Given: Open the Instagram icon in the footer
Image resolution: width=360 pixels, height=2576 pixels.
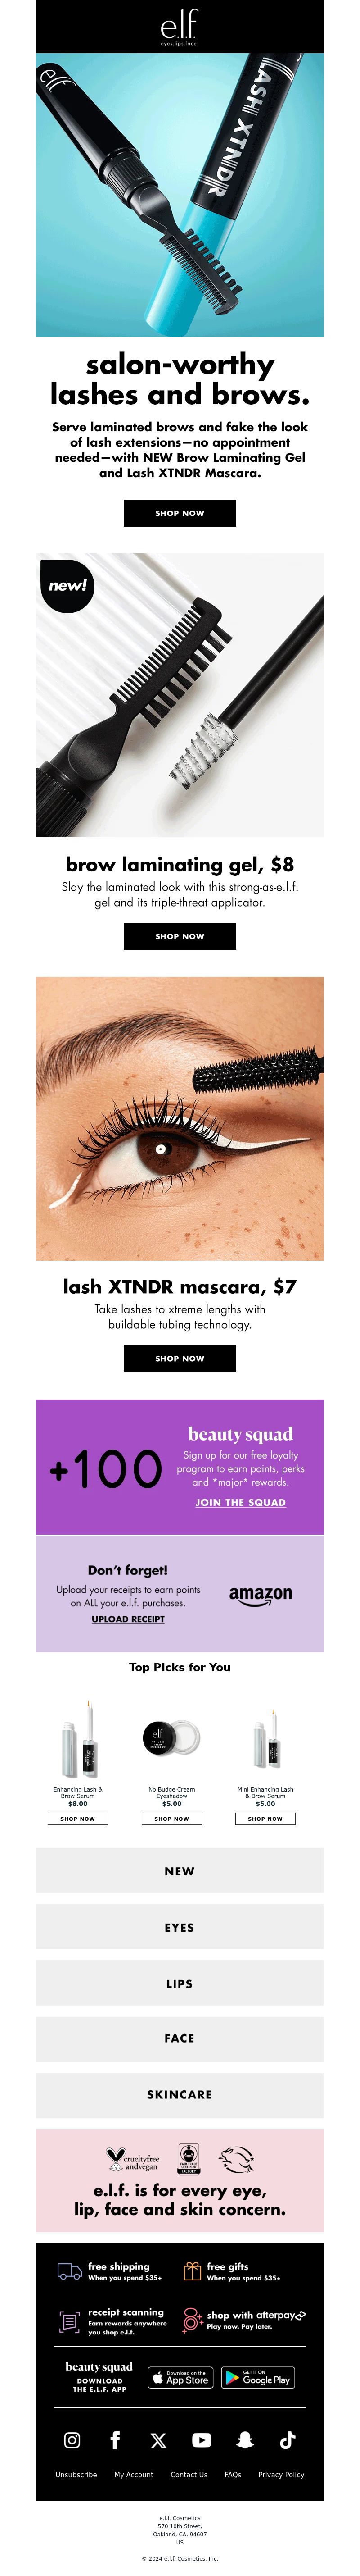Looking at the screenshot, I should tap(72, 2440).
